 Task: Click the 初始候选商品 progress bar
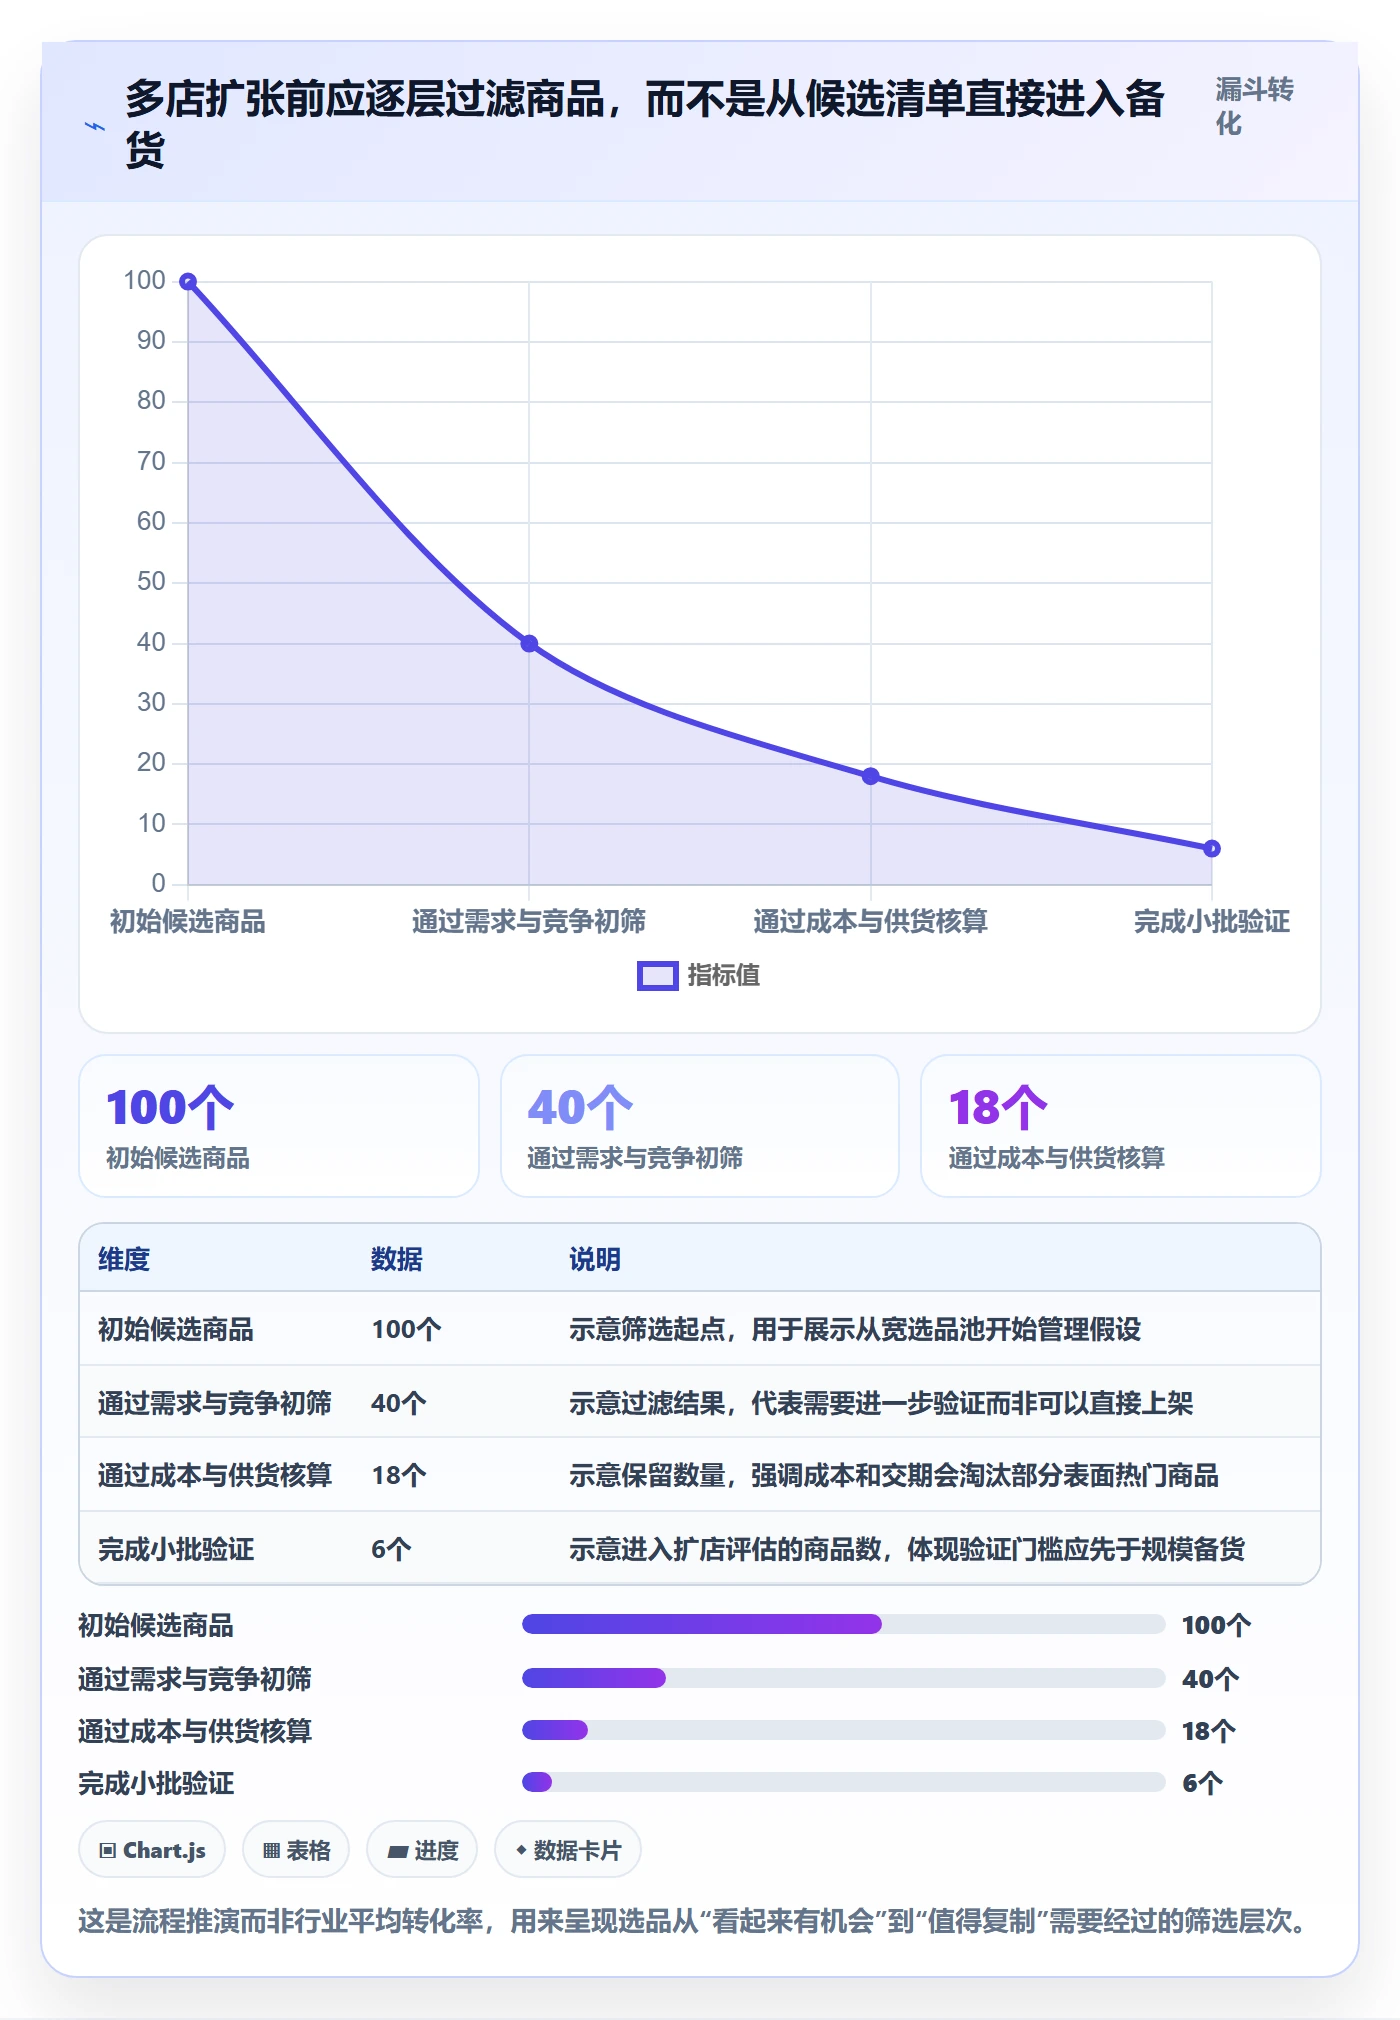(843, 1624)
